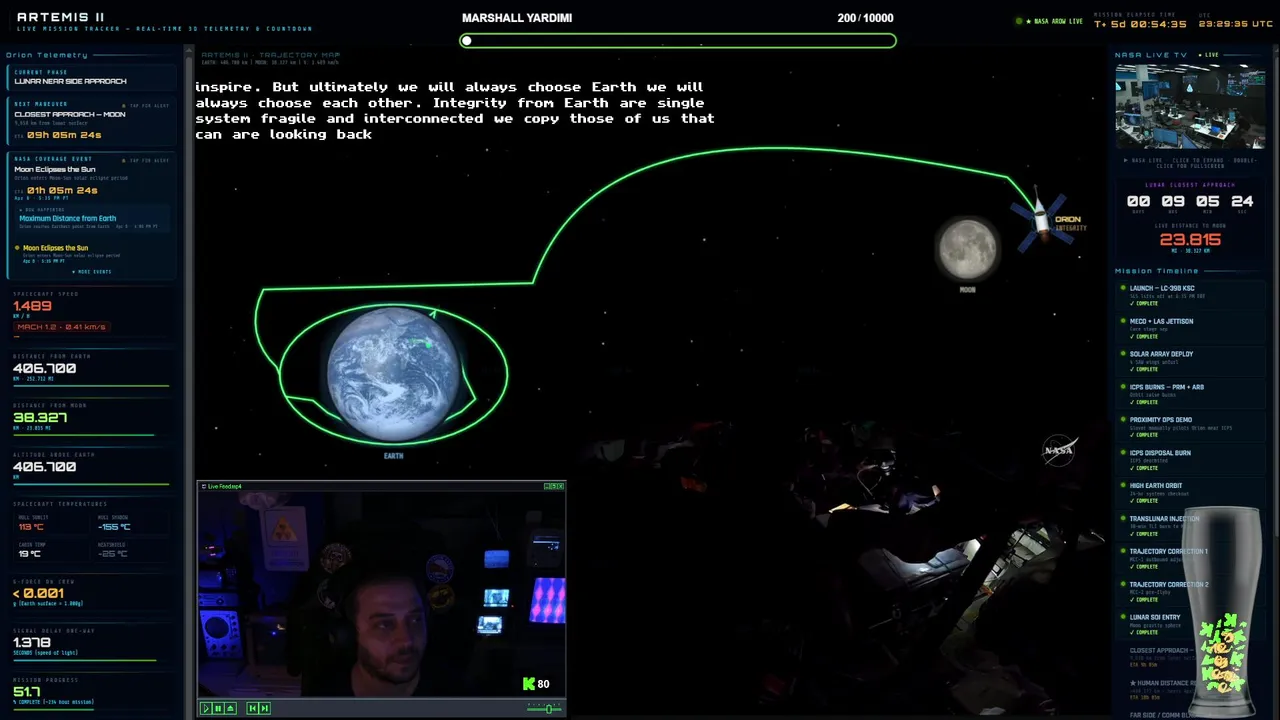Click the 200 / 10000 goal counter

865,18
